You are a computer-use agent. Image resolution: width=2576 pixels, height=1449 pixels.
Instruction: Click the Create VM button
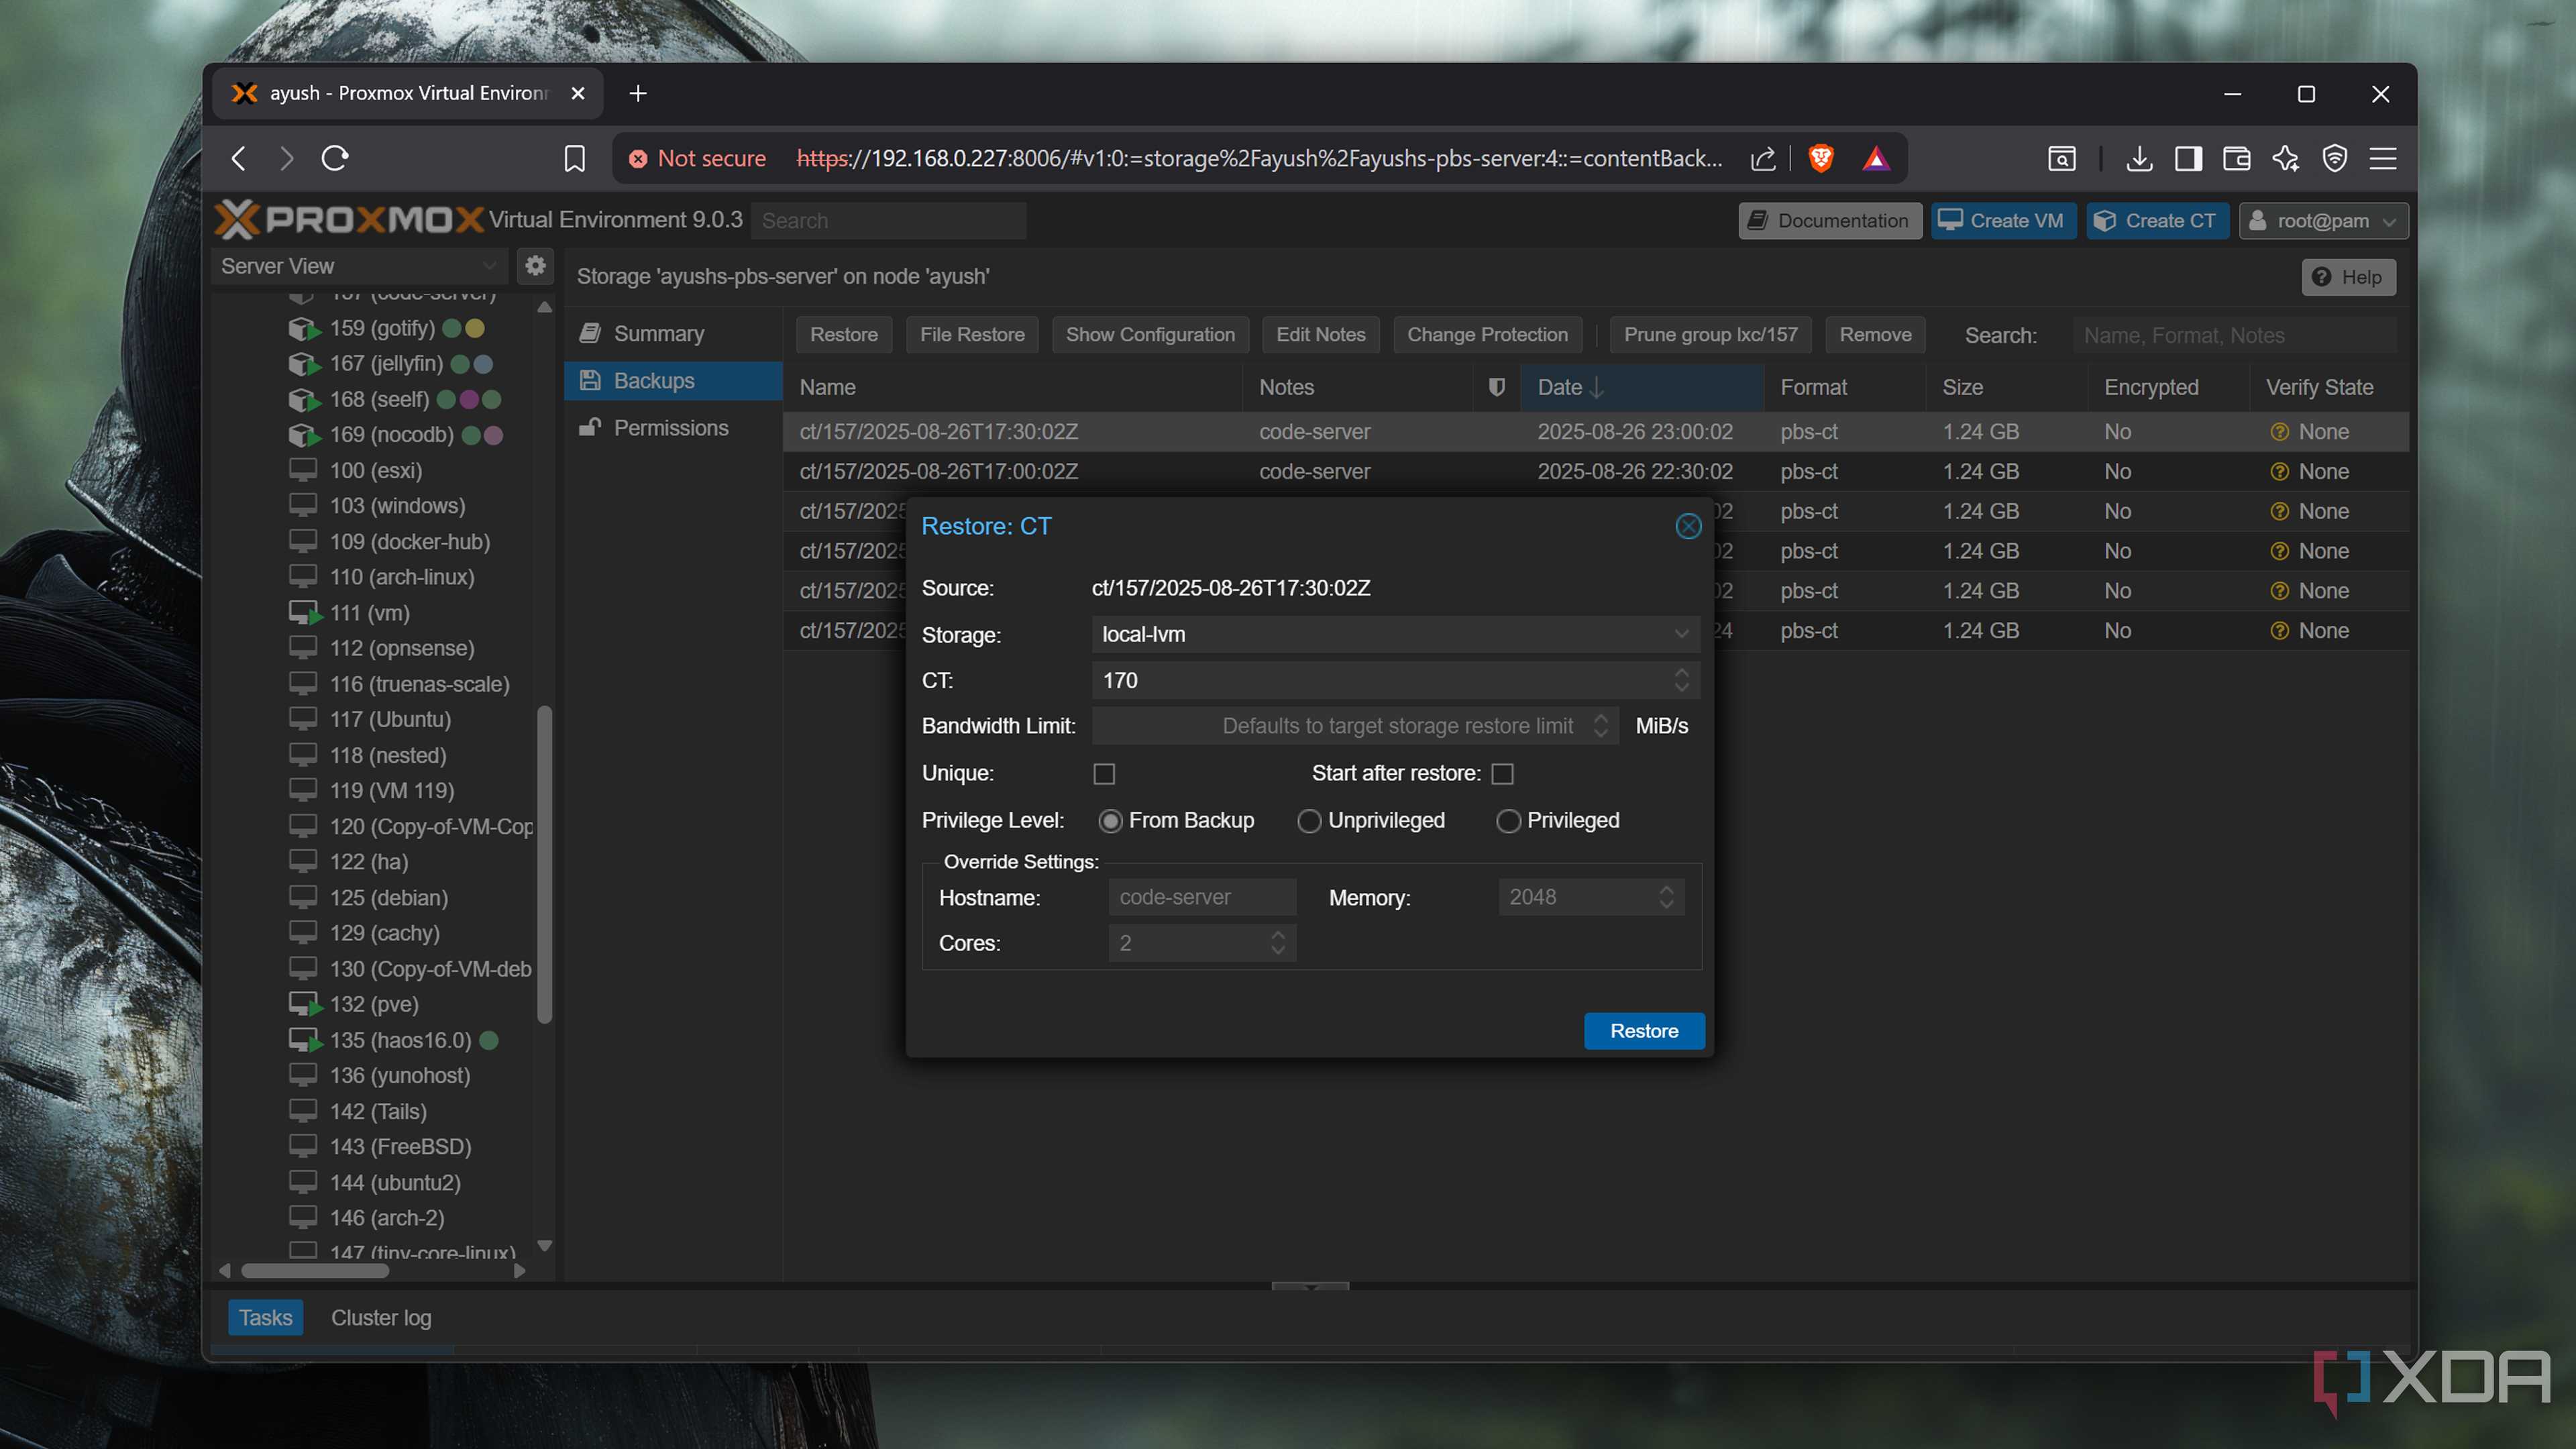[2003, 221]
